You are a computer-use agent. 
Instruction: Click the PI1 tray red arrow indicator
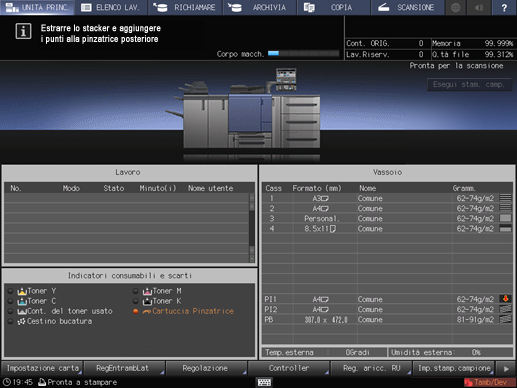505,299
